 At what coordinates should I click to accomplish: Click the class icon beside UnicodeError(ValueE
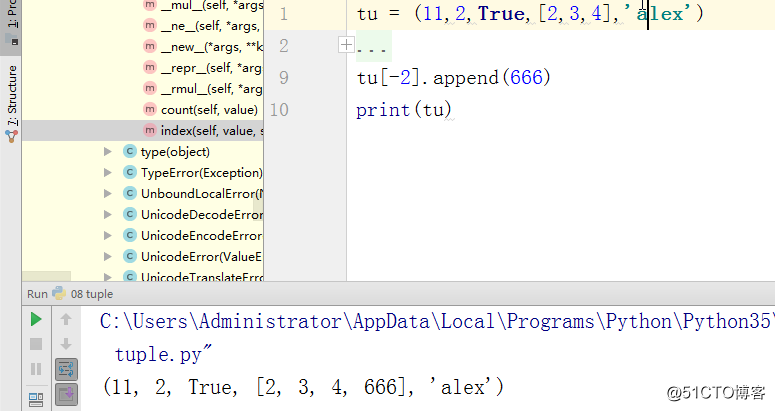[129, 256]
